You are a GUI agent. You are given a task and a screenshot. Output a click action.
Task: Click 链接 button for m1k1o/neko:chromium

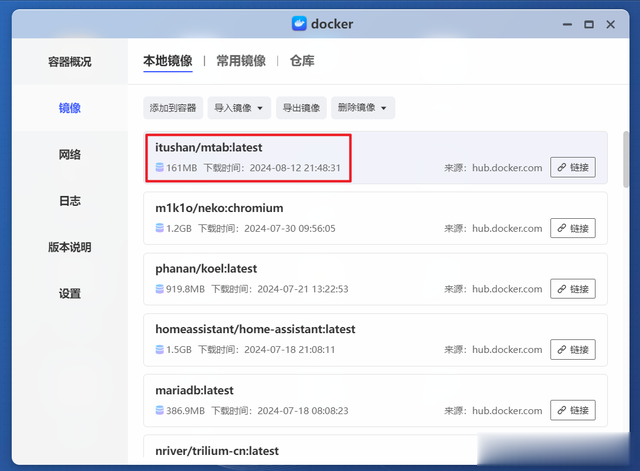573,228
